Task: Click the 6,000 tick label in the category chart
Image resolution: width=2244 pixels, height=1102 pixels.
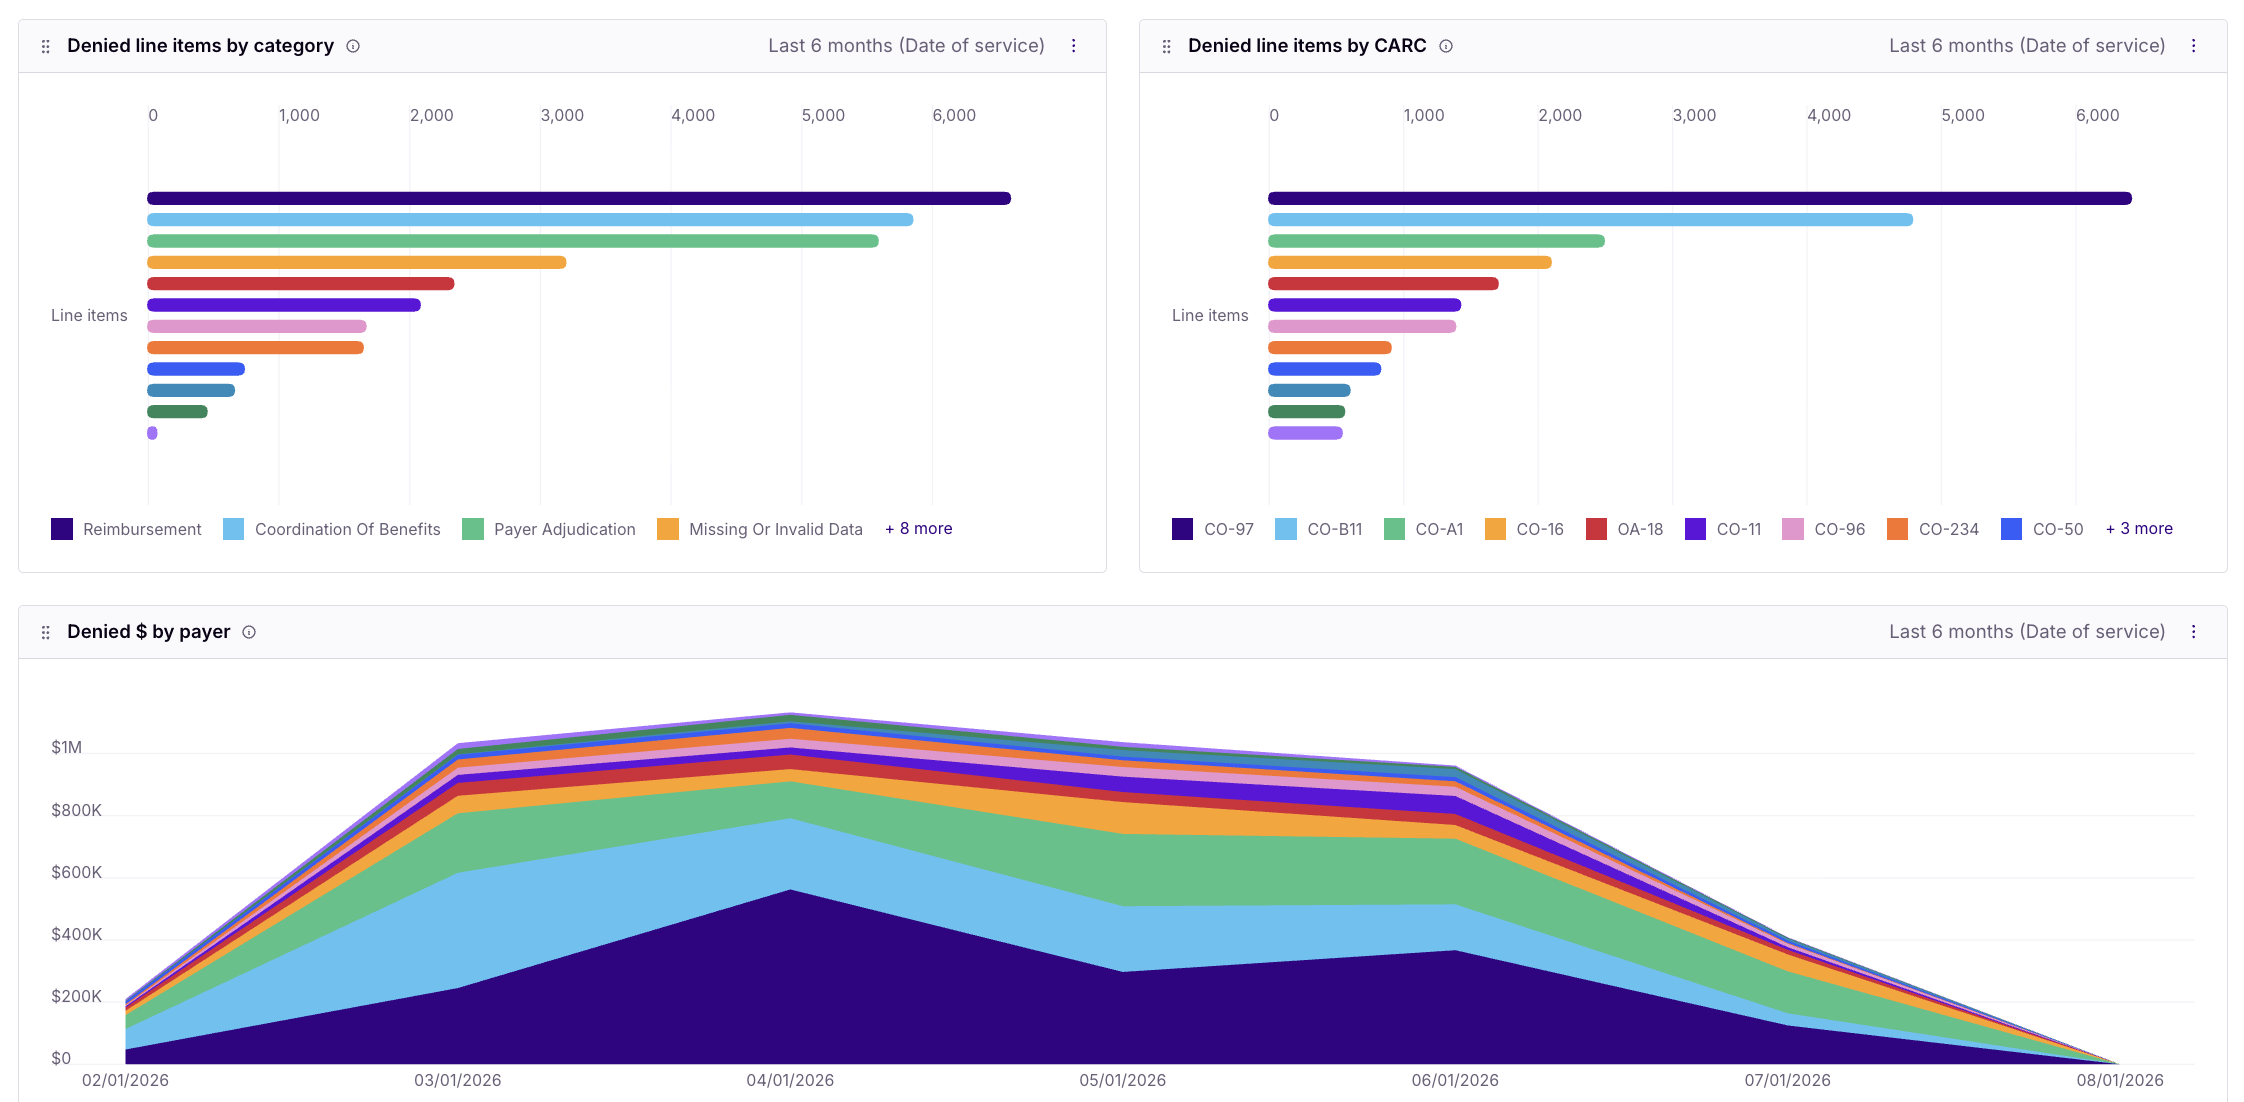Action: point(954,115)
